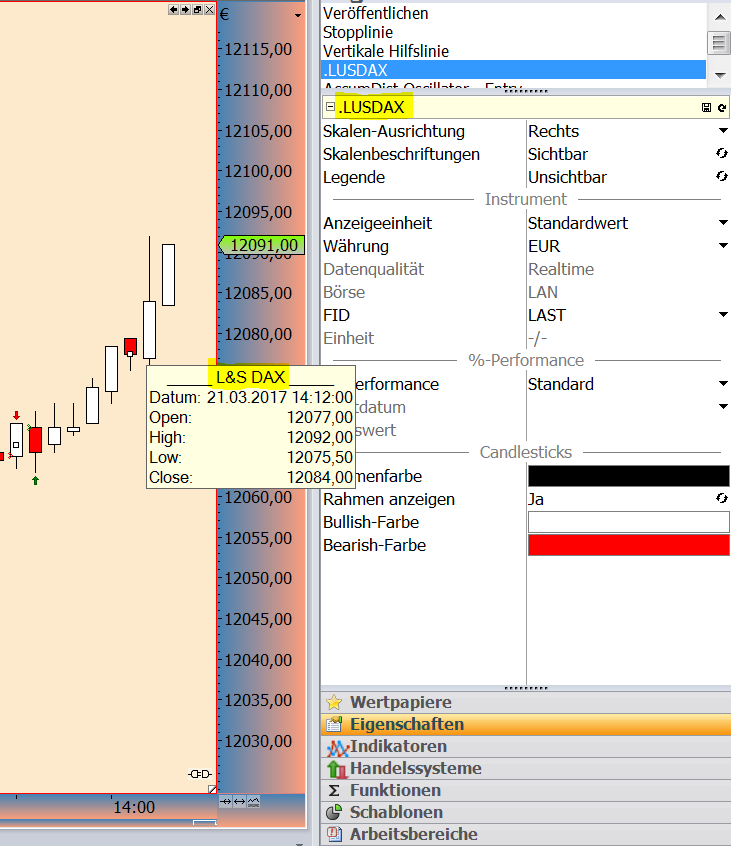Open the price scale dropdown arrow
731x846 pixels.
click(298, 16)
